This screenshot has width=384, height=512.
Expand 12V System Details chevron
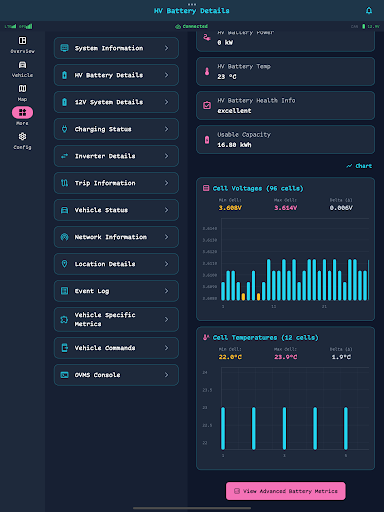(x=167, y=102)
